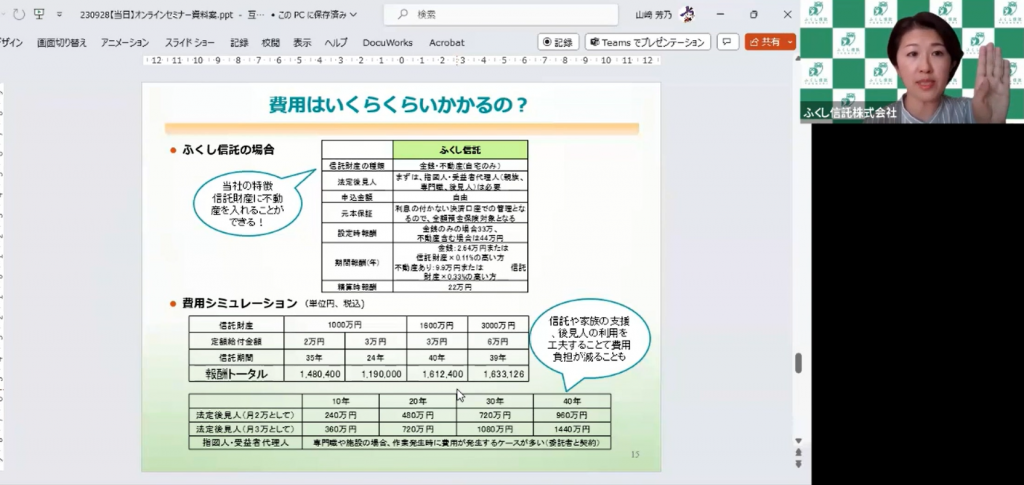Click the Redo icon in title bar
The image size is (1024, 485).
[x=19, y=14]
